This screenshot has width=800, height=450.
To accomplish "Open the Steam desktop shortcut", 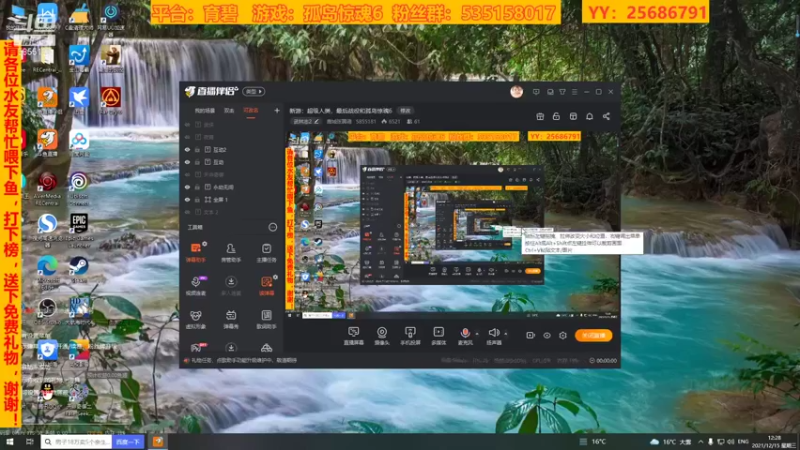I will click(78, 269).
